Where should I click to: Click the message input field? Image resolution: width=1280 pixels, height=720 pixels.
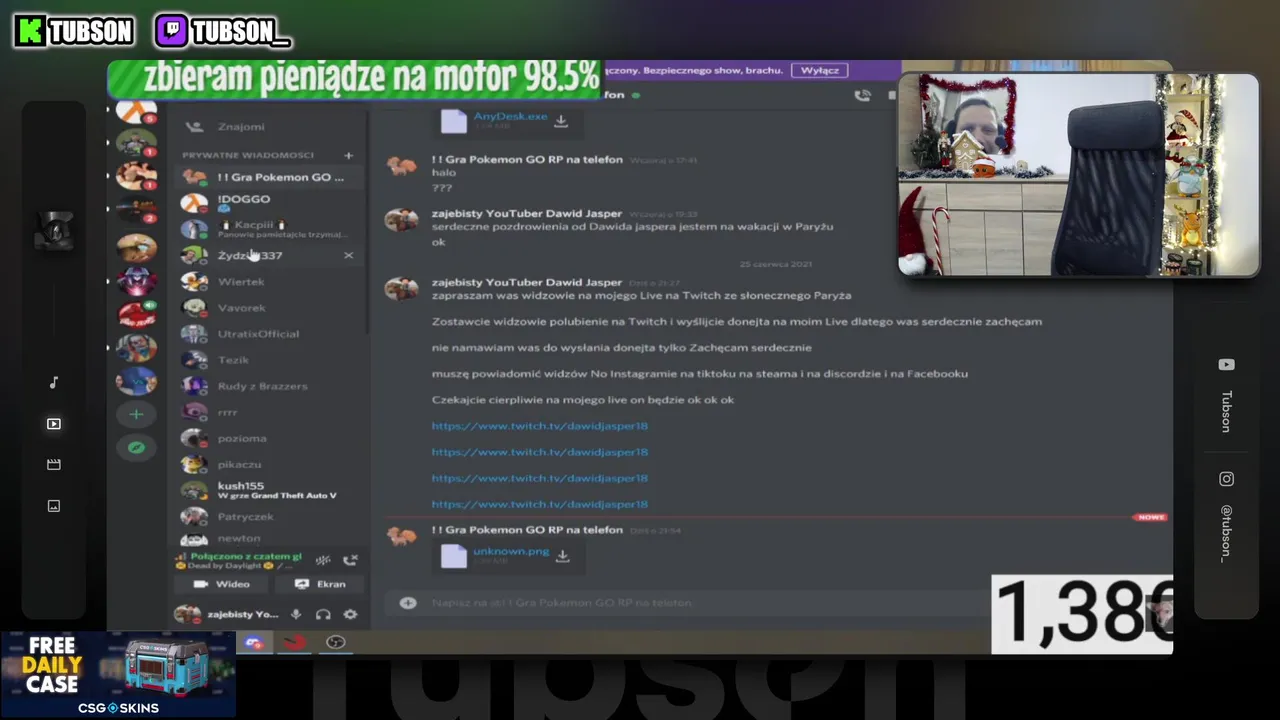(x=690, y=603)
